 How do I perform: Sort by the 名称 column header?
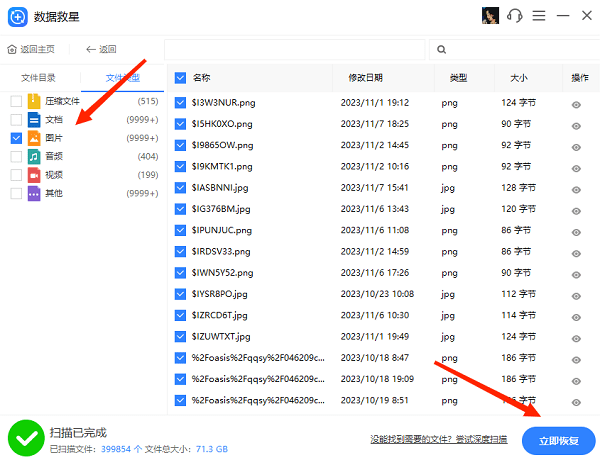pyautogui.click(x=202, y=78)
